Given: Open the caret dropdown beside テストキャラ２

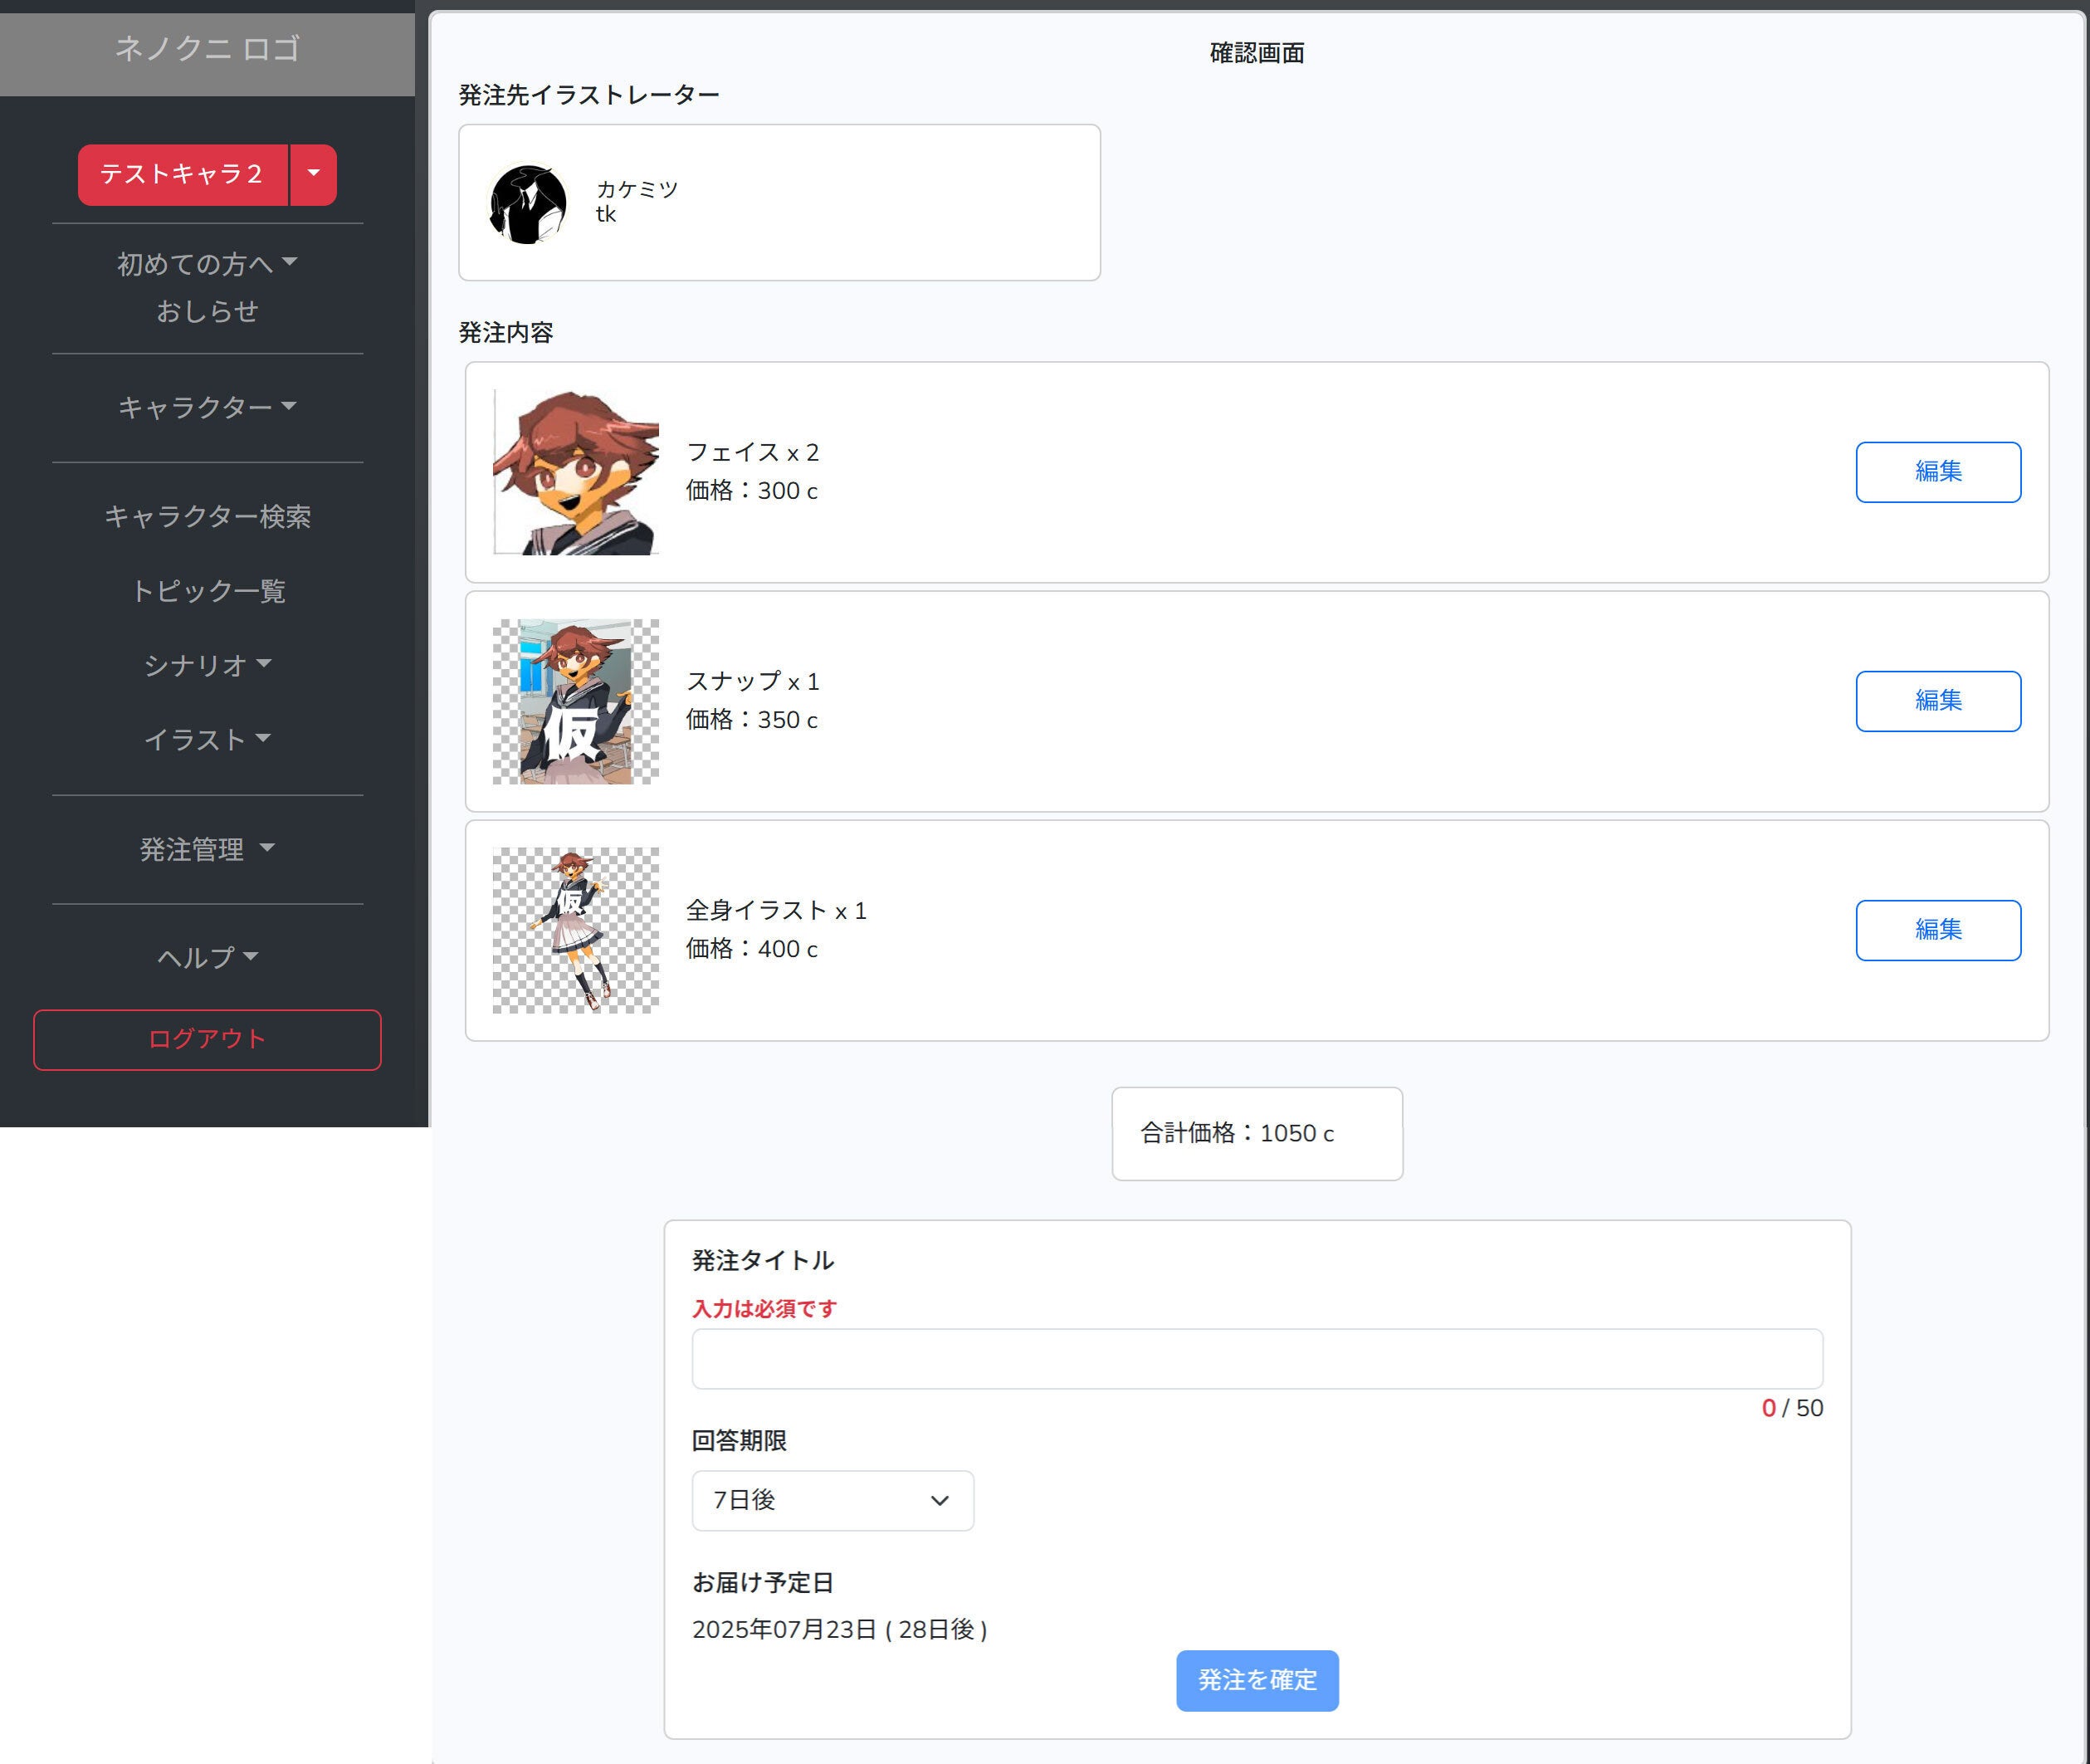Looking at the screenshot, I should pyautogui.click(x=314, y=174).
